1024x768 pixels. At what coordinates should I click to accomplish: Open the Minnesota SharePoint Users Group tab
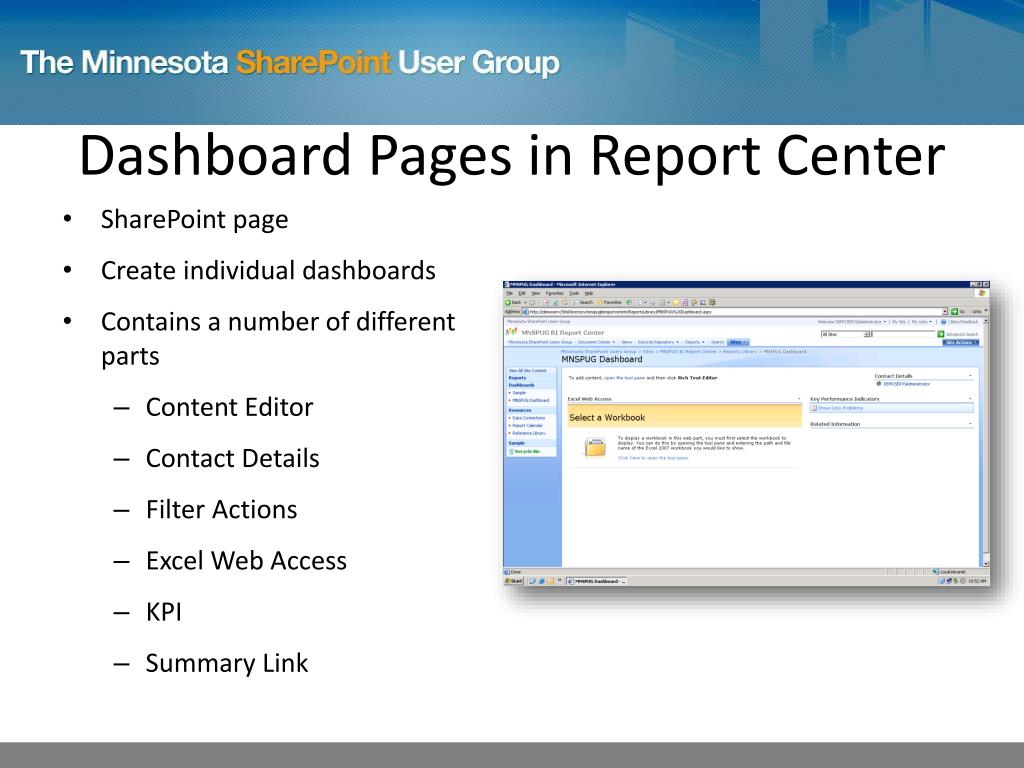click(x=541, y=342)
